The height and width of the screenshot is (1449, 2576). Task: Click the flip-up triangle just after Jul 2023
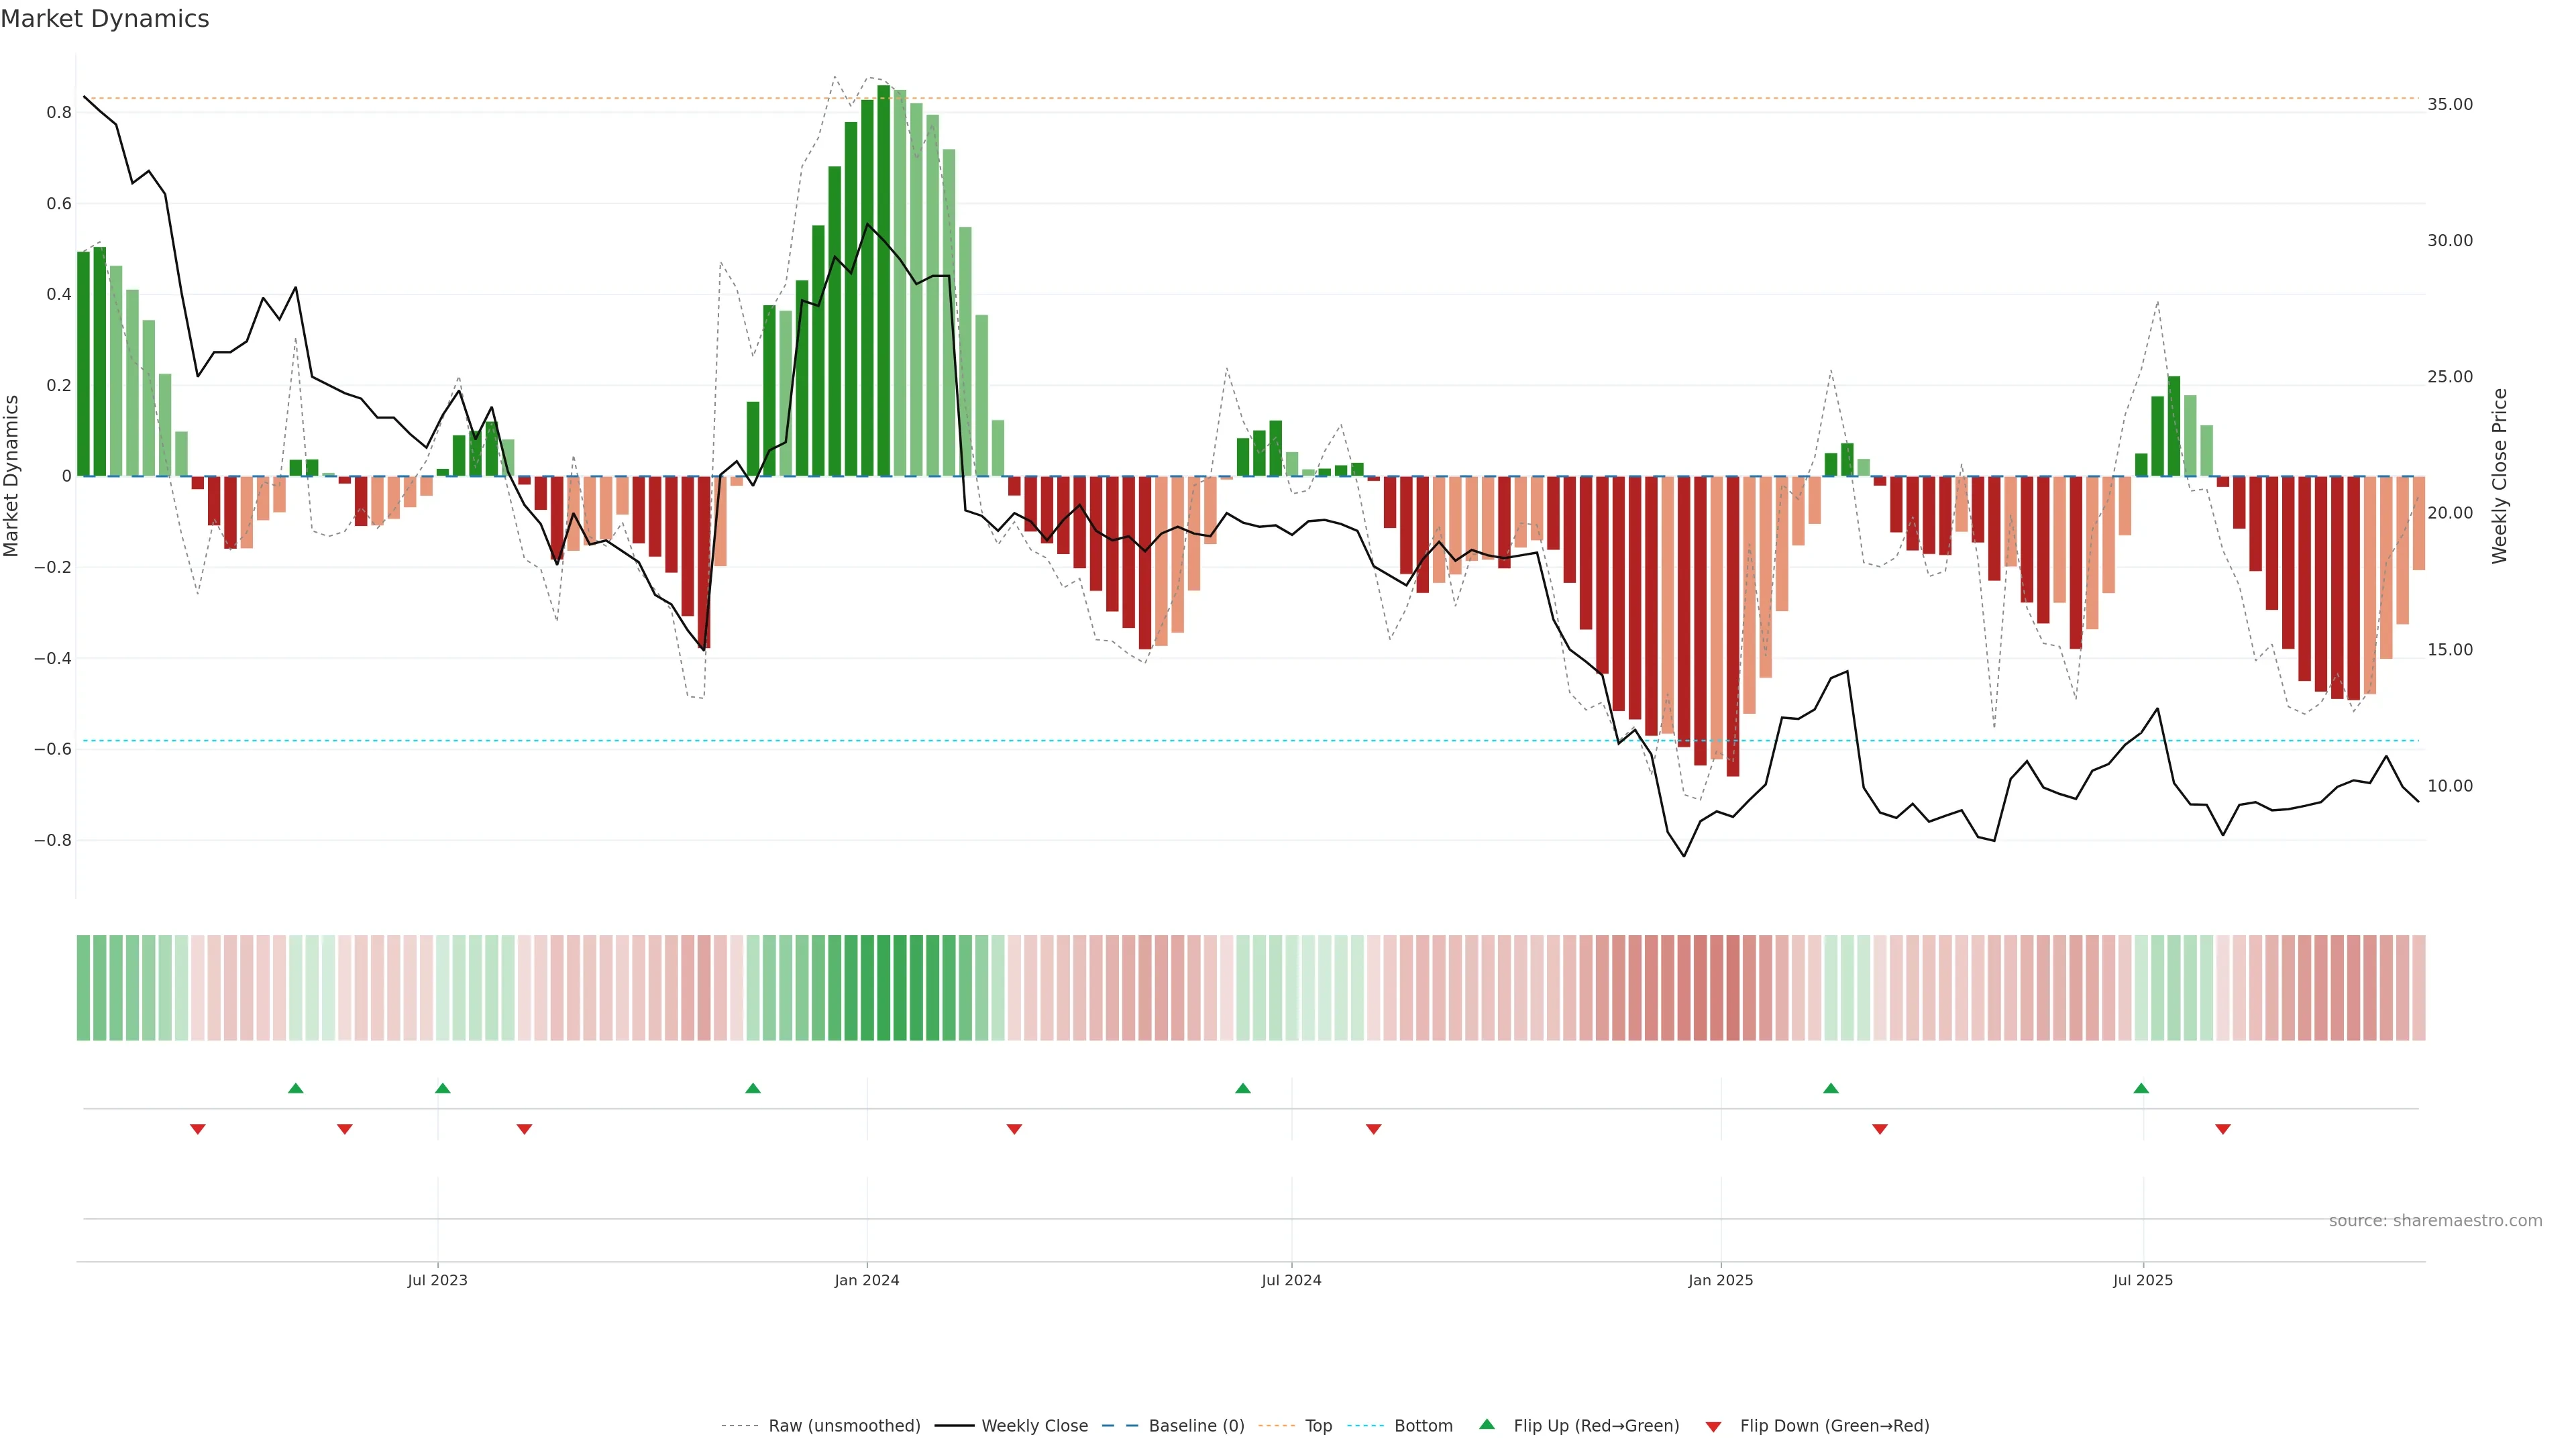443,1088
